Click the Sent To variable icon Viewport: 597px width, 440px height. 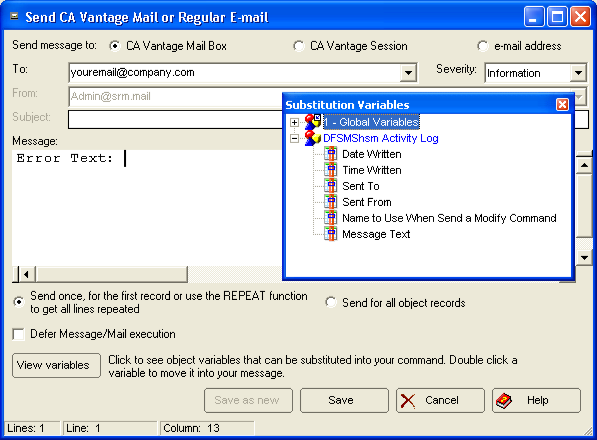[330, 186]
